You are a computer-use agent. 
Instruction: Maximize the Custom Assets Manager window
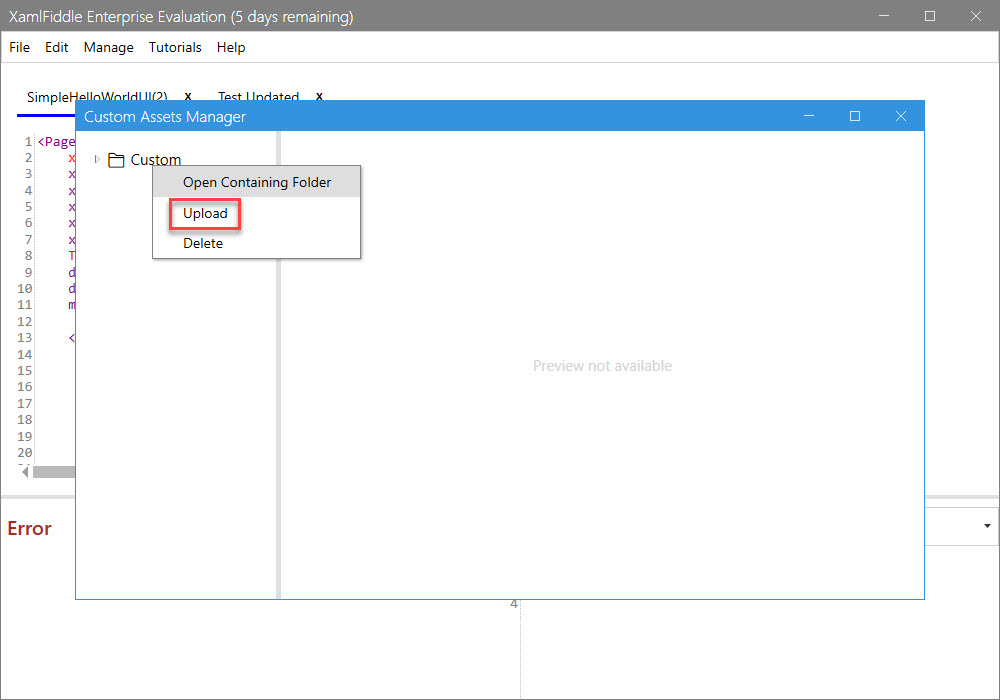click(855, 116)
